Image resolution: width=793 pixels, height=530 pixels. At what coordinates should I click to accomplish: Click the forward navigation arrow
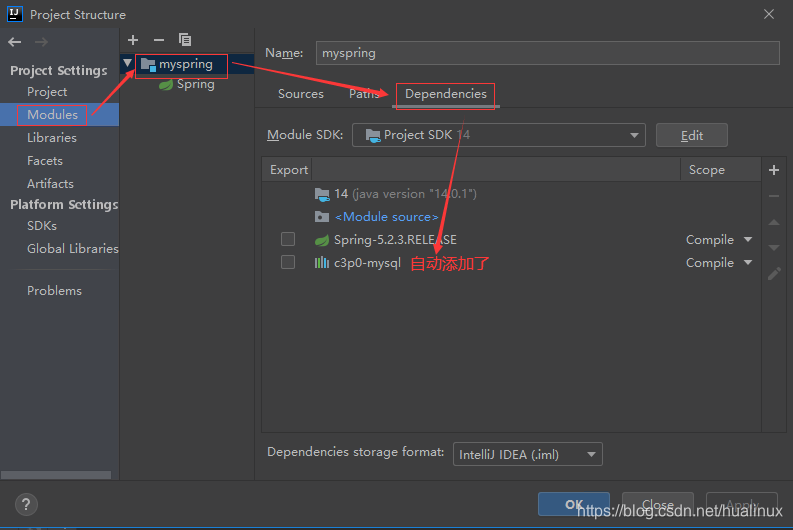coord(41,42)
